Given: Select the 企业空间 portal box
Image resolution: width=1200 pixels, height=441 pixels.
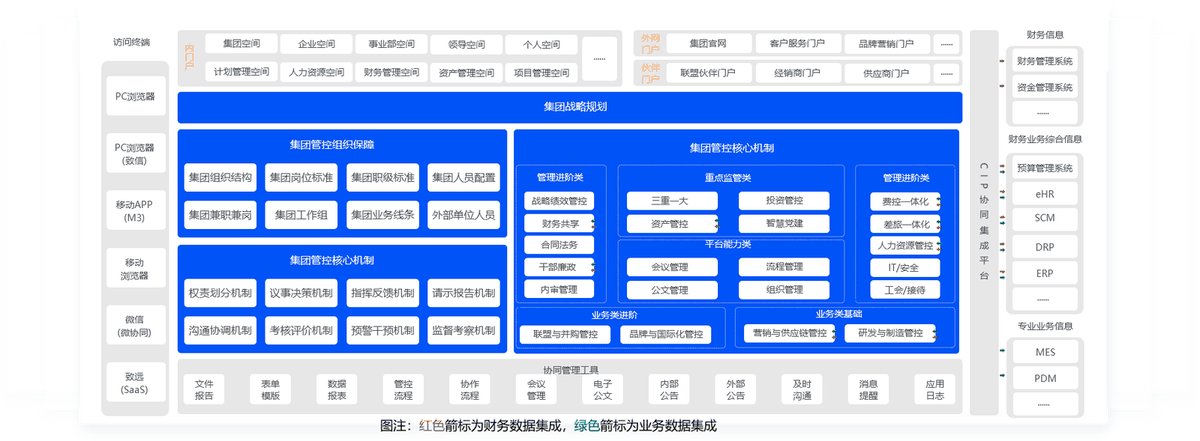Looking at the screenshot, I should pyautogui.click(x=316, y=44).
